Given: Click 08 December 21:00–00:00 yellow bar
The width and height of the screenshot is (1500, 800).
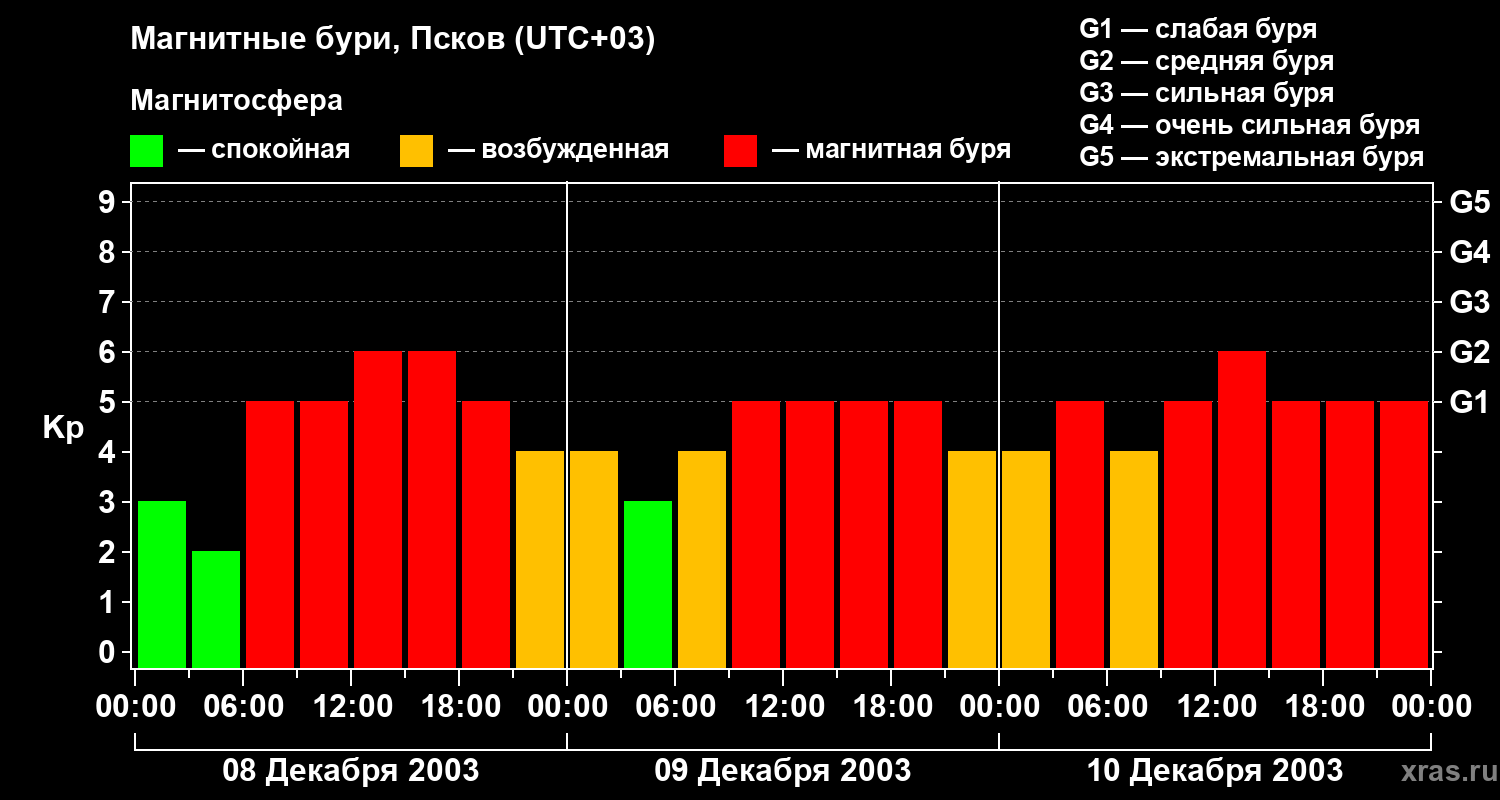Looking at the screenshot, I should tap(540, 559).
